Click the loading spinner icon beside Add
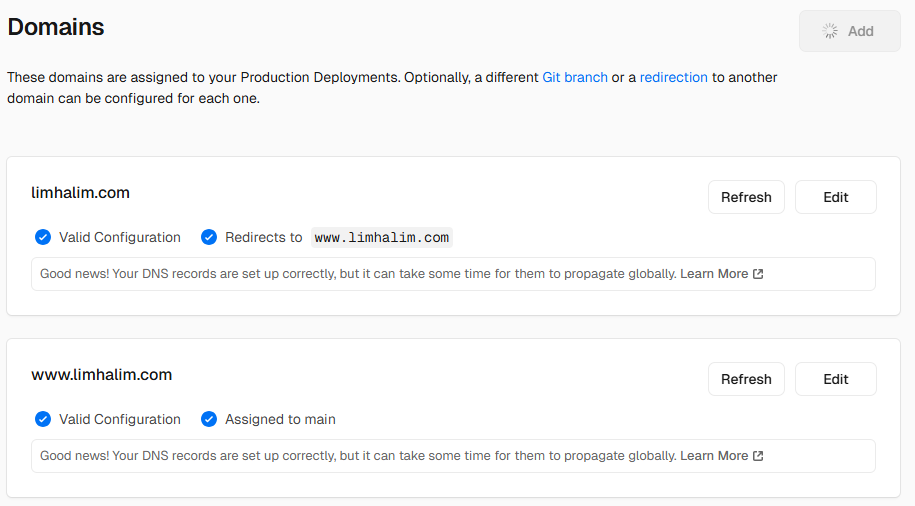Viewport: 915px width, 506px height. tap(830, 31)
